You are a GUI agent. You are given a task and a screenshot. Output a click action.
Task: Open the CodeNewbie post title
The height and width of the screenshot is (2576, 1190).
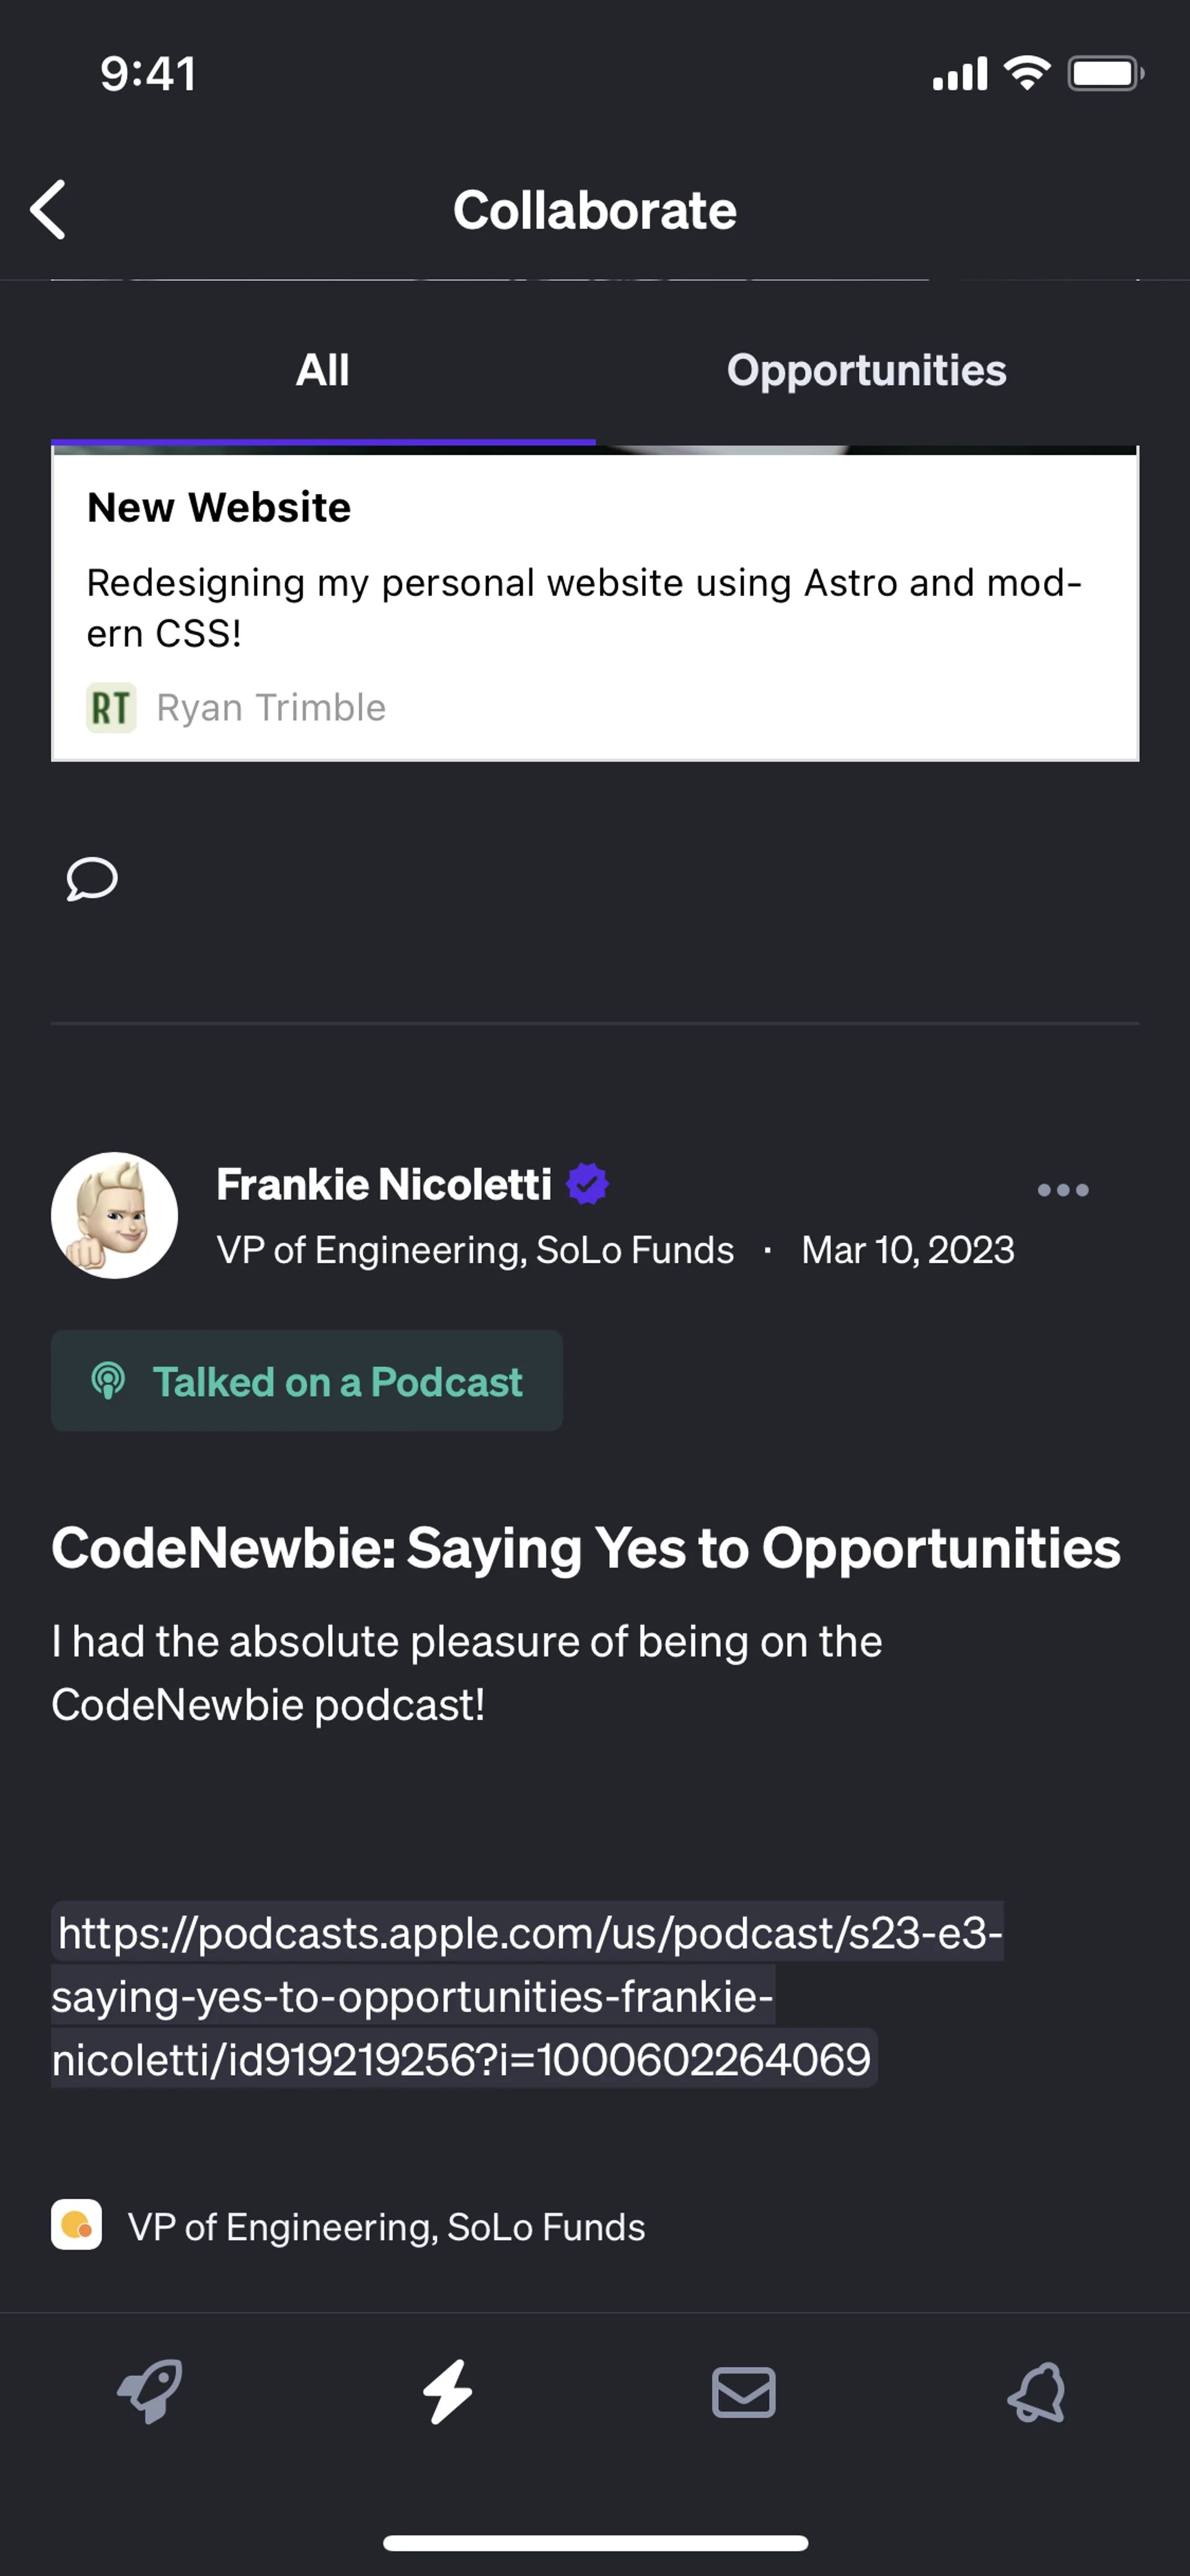586,1548
